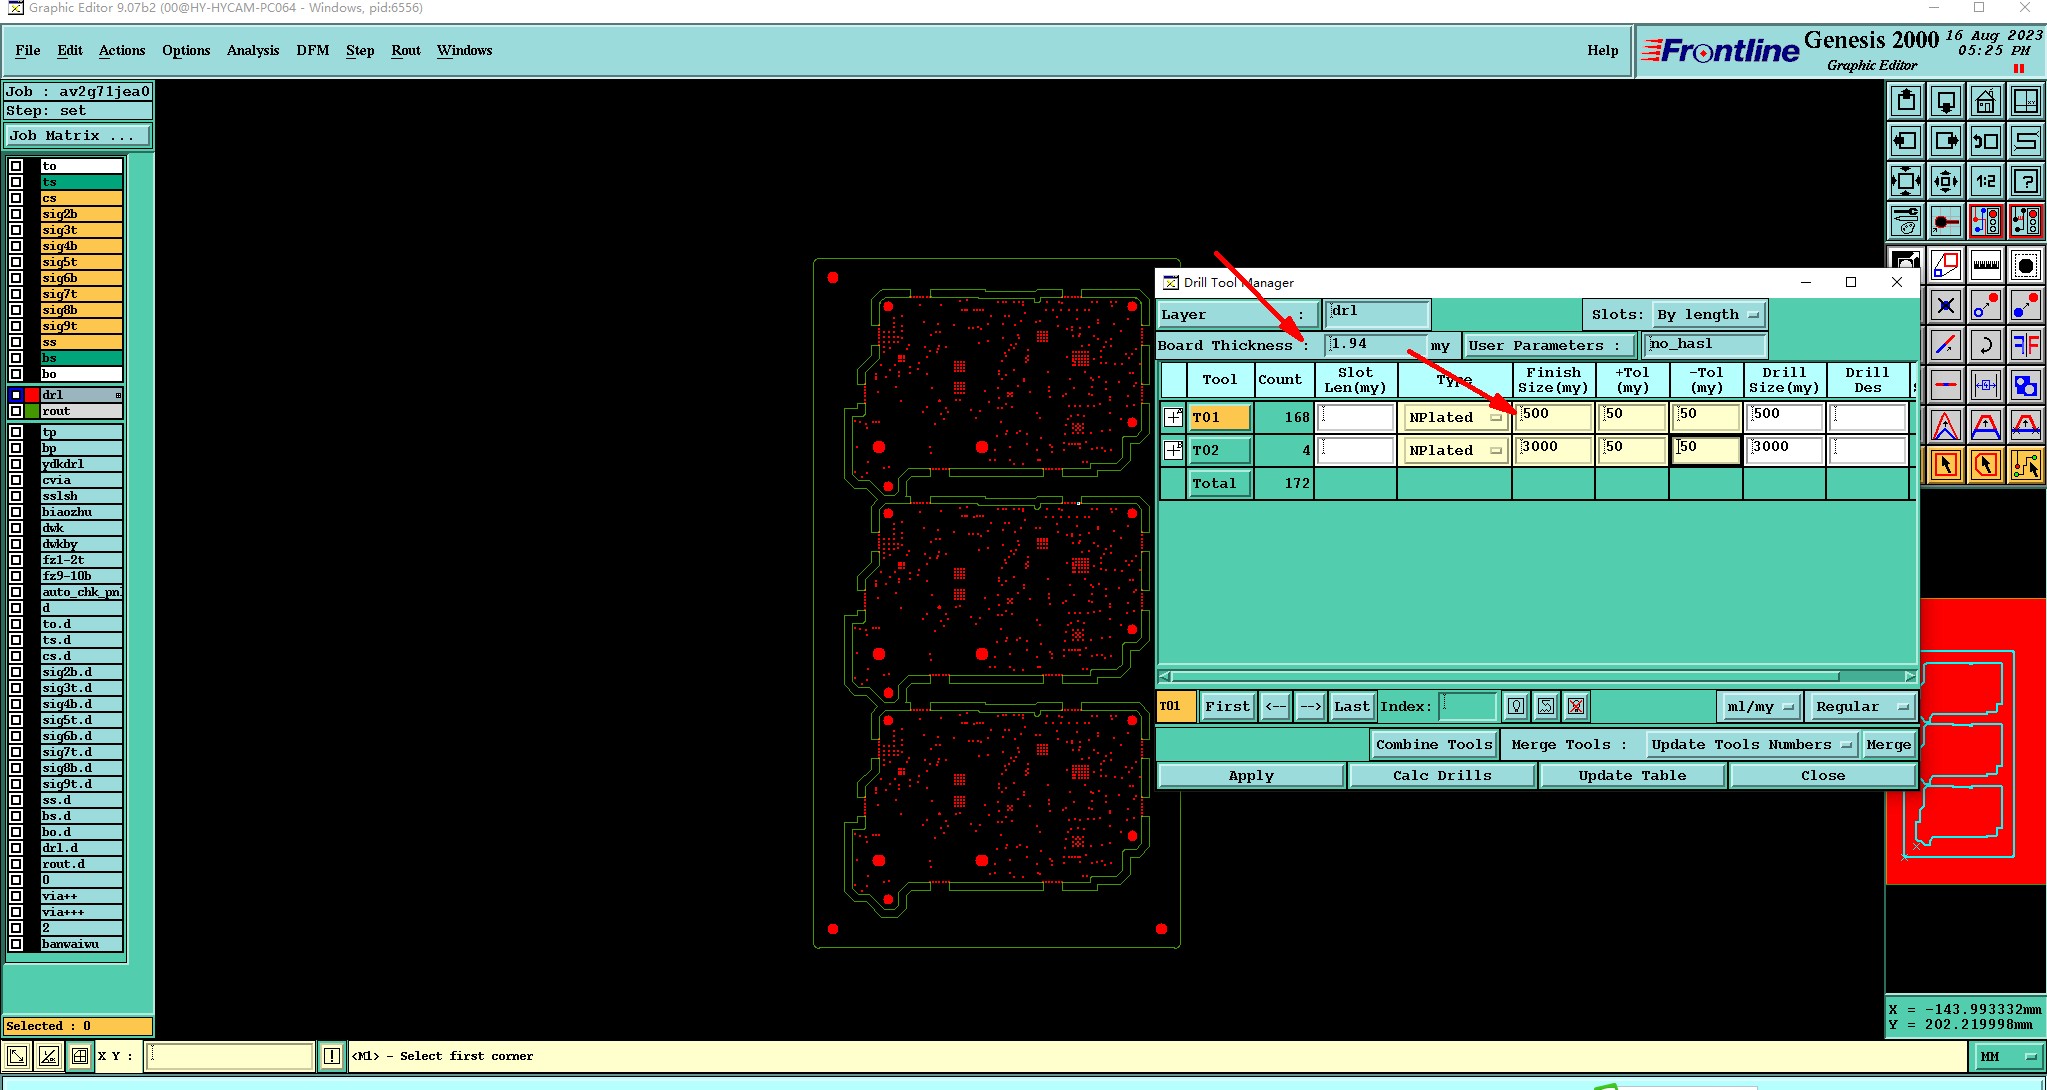Click the zoom home icon
The height and width of the screenshot is (1090, 2047).
click(1985, 101)
